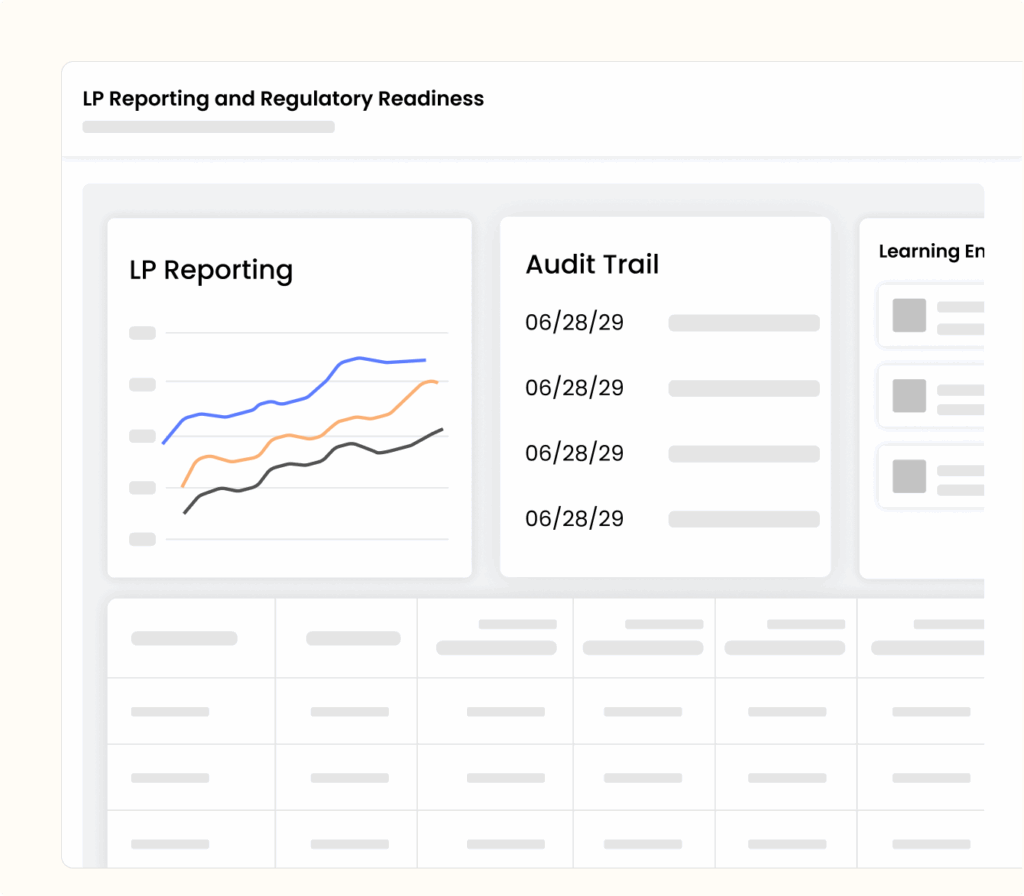Screen dimensions: 1024x896
Task: Click the placeholder bar beside the last audit date
Action: pos(743,519)
